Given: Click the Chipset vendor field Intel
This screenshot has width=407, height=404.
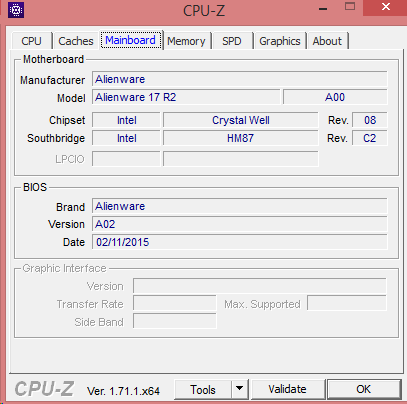Looking at the screenshot, I should (126, 120).
